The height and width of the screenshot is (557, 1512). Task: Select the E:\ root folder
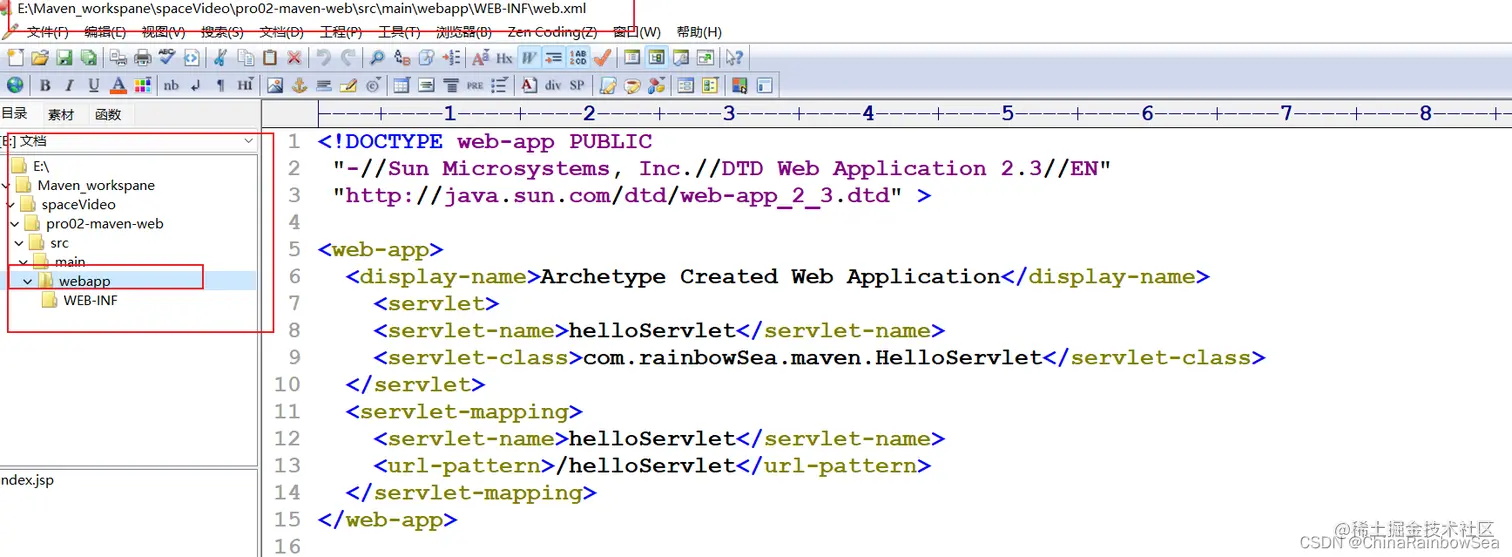click(x=40, y=166)
